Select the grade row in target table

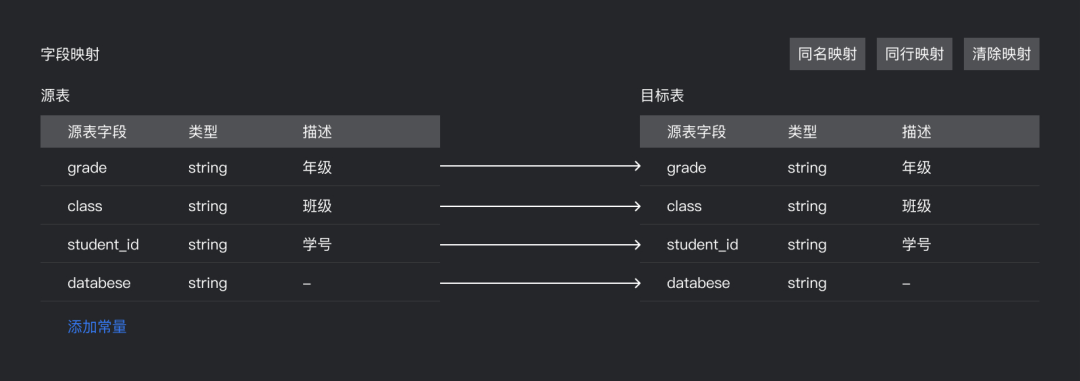(x=840, y=167)
